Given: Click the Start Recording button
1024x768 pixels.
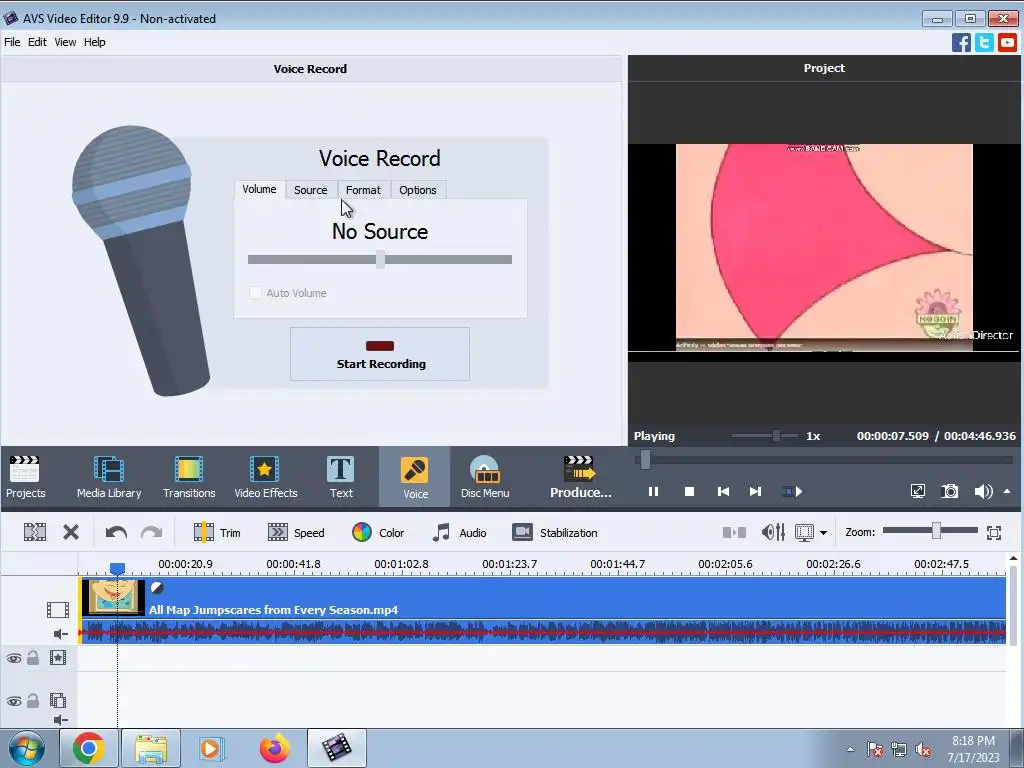Looking at the screenshot, I should click(380, 354).
